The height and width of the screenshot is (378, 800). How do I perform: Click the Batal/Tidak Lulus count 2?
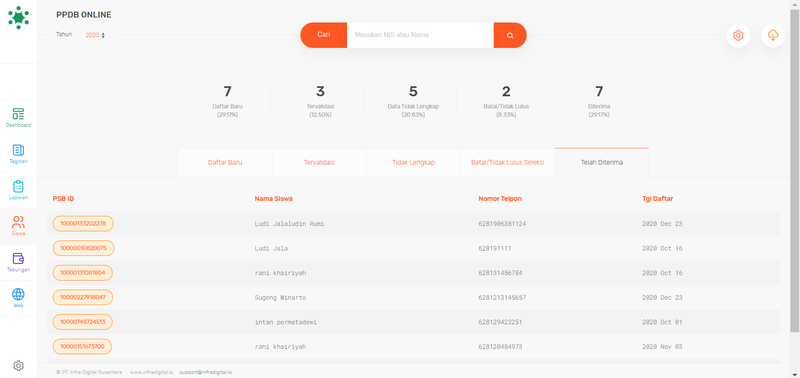tap(506, 92)
